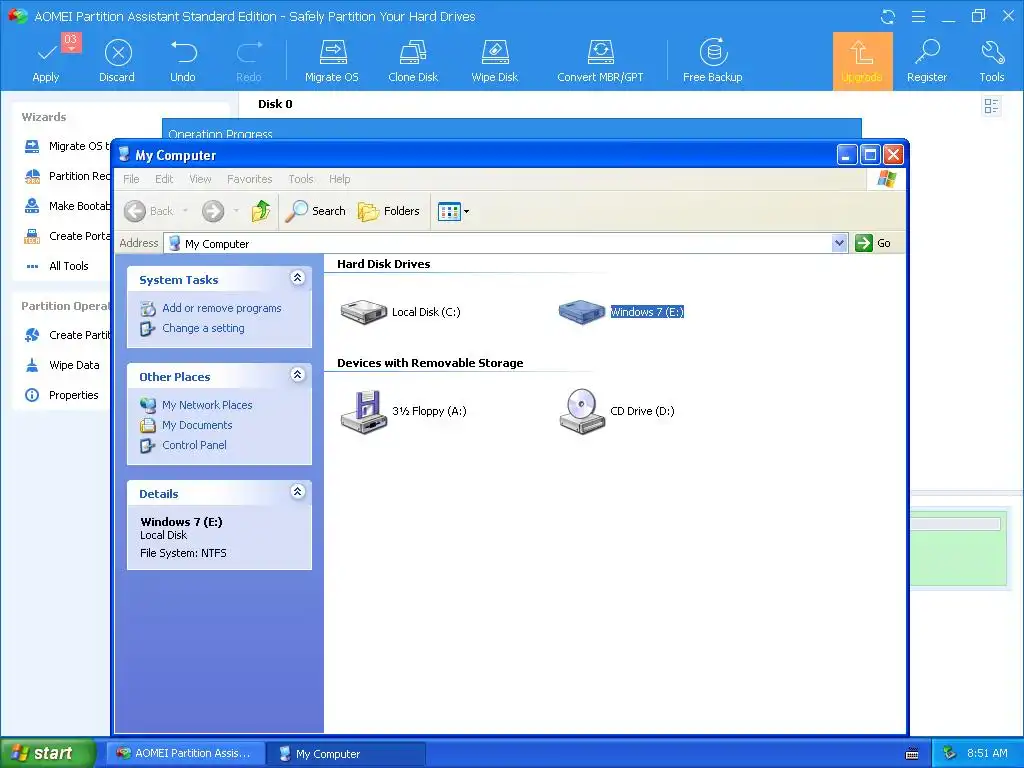Open Help menu in My Computer
1024x768 pixels.
[x=340, y=179]
